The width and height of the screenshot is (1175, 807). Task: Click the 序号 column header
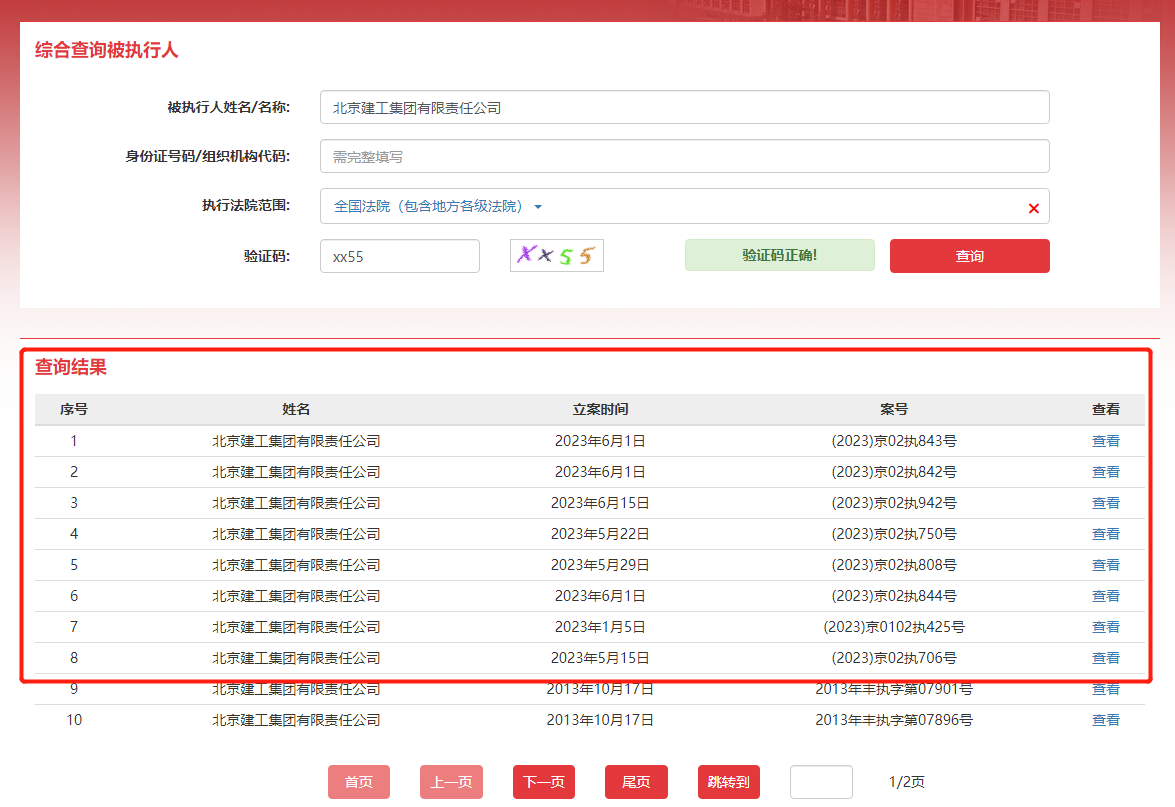[x=73, y=409]
